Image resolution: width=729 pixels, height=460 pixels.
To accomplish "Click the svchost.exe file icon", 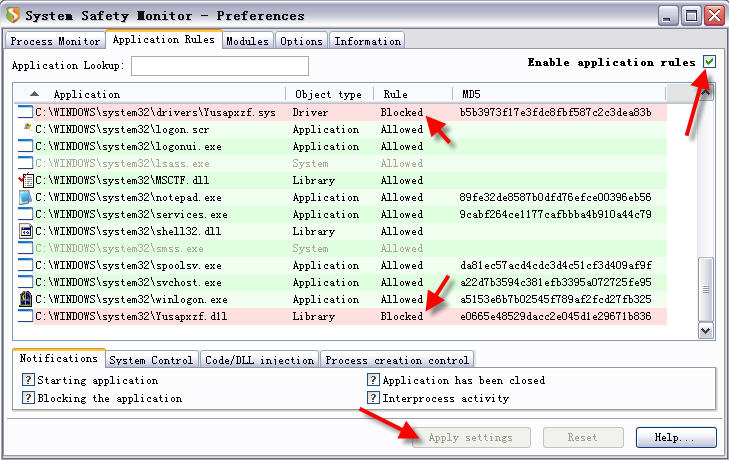I will pos(25,282).
